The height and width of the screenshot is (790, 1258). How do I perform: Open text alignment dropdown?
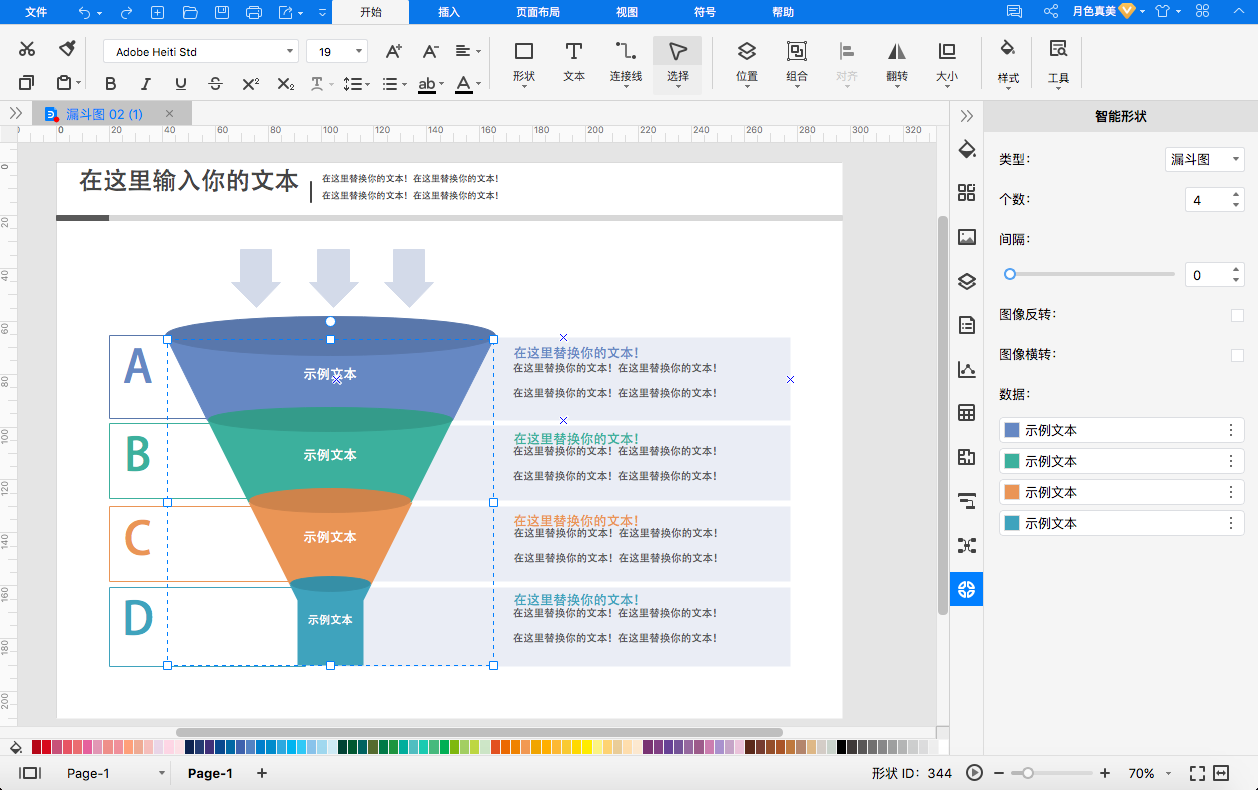click(x=468, y=51)
